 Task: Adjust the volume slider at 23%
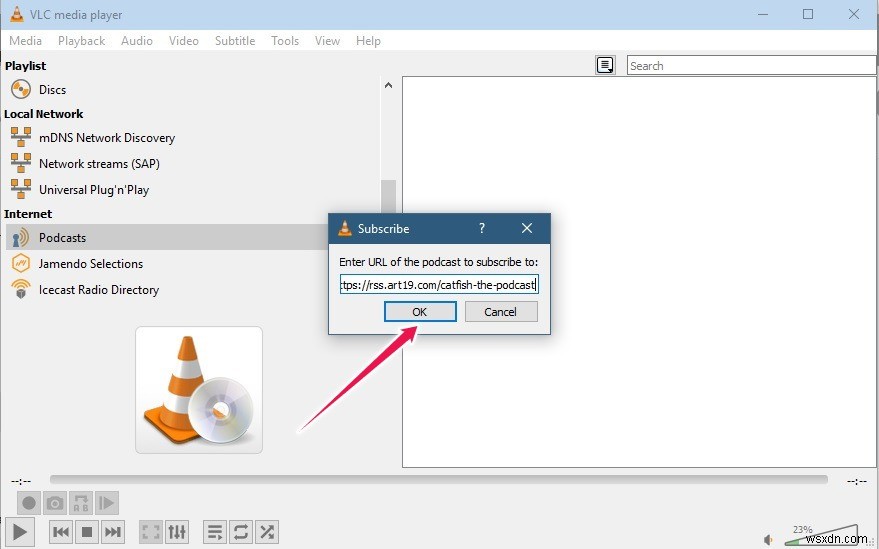[821, 536]
